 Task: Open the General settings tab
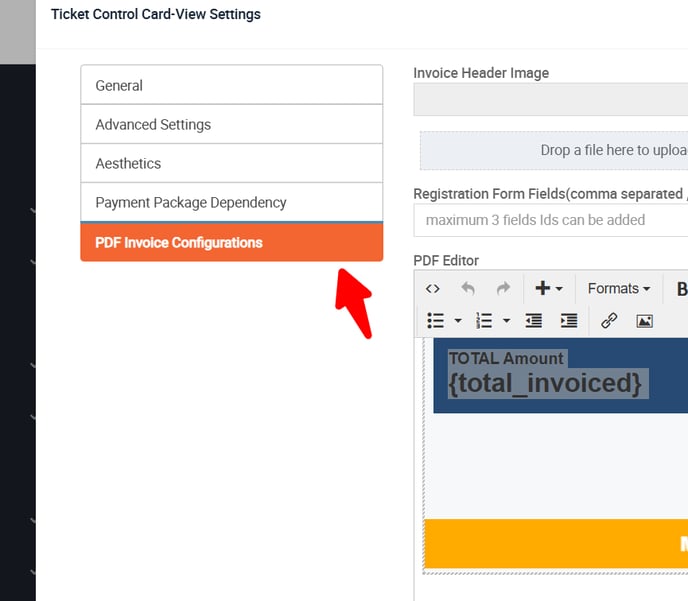tap(232, 85)
